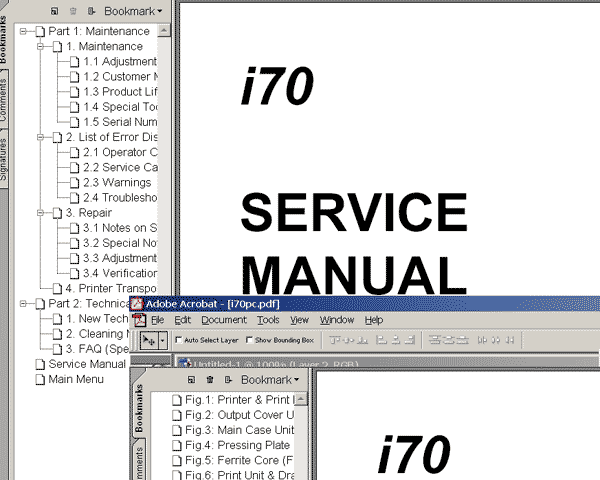Open the 3.1 Notes on bookmark

(x=120, y=228)
